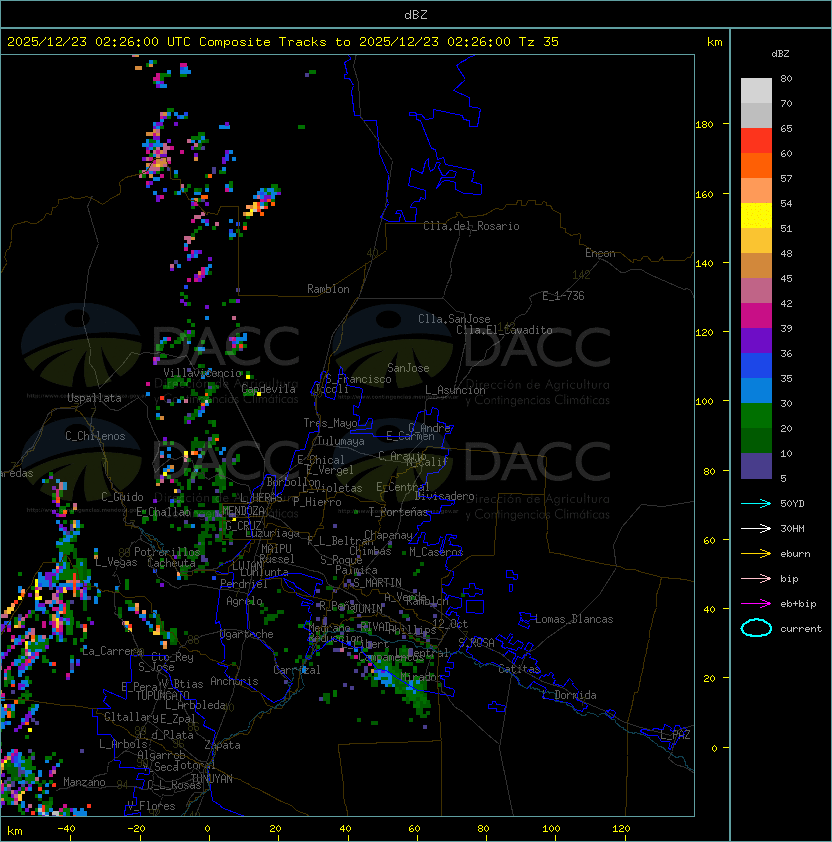Screen dimensions: 832x842
Task: Click the Catitas place label
Action: 519,669
